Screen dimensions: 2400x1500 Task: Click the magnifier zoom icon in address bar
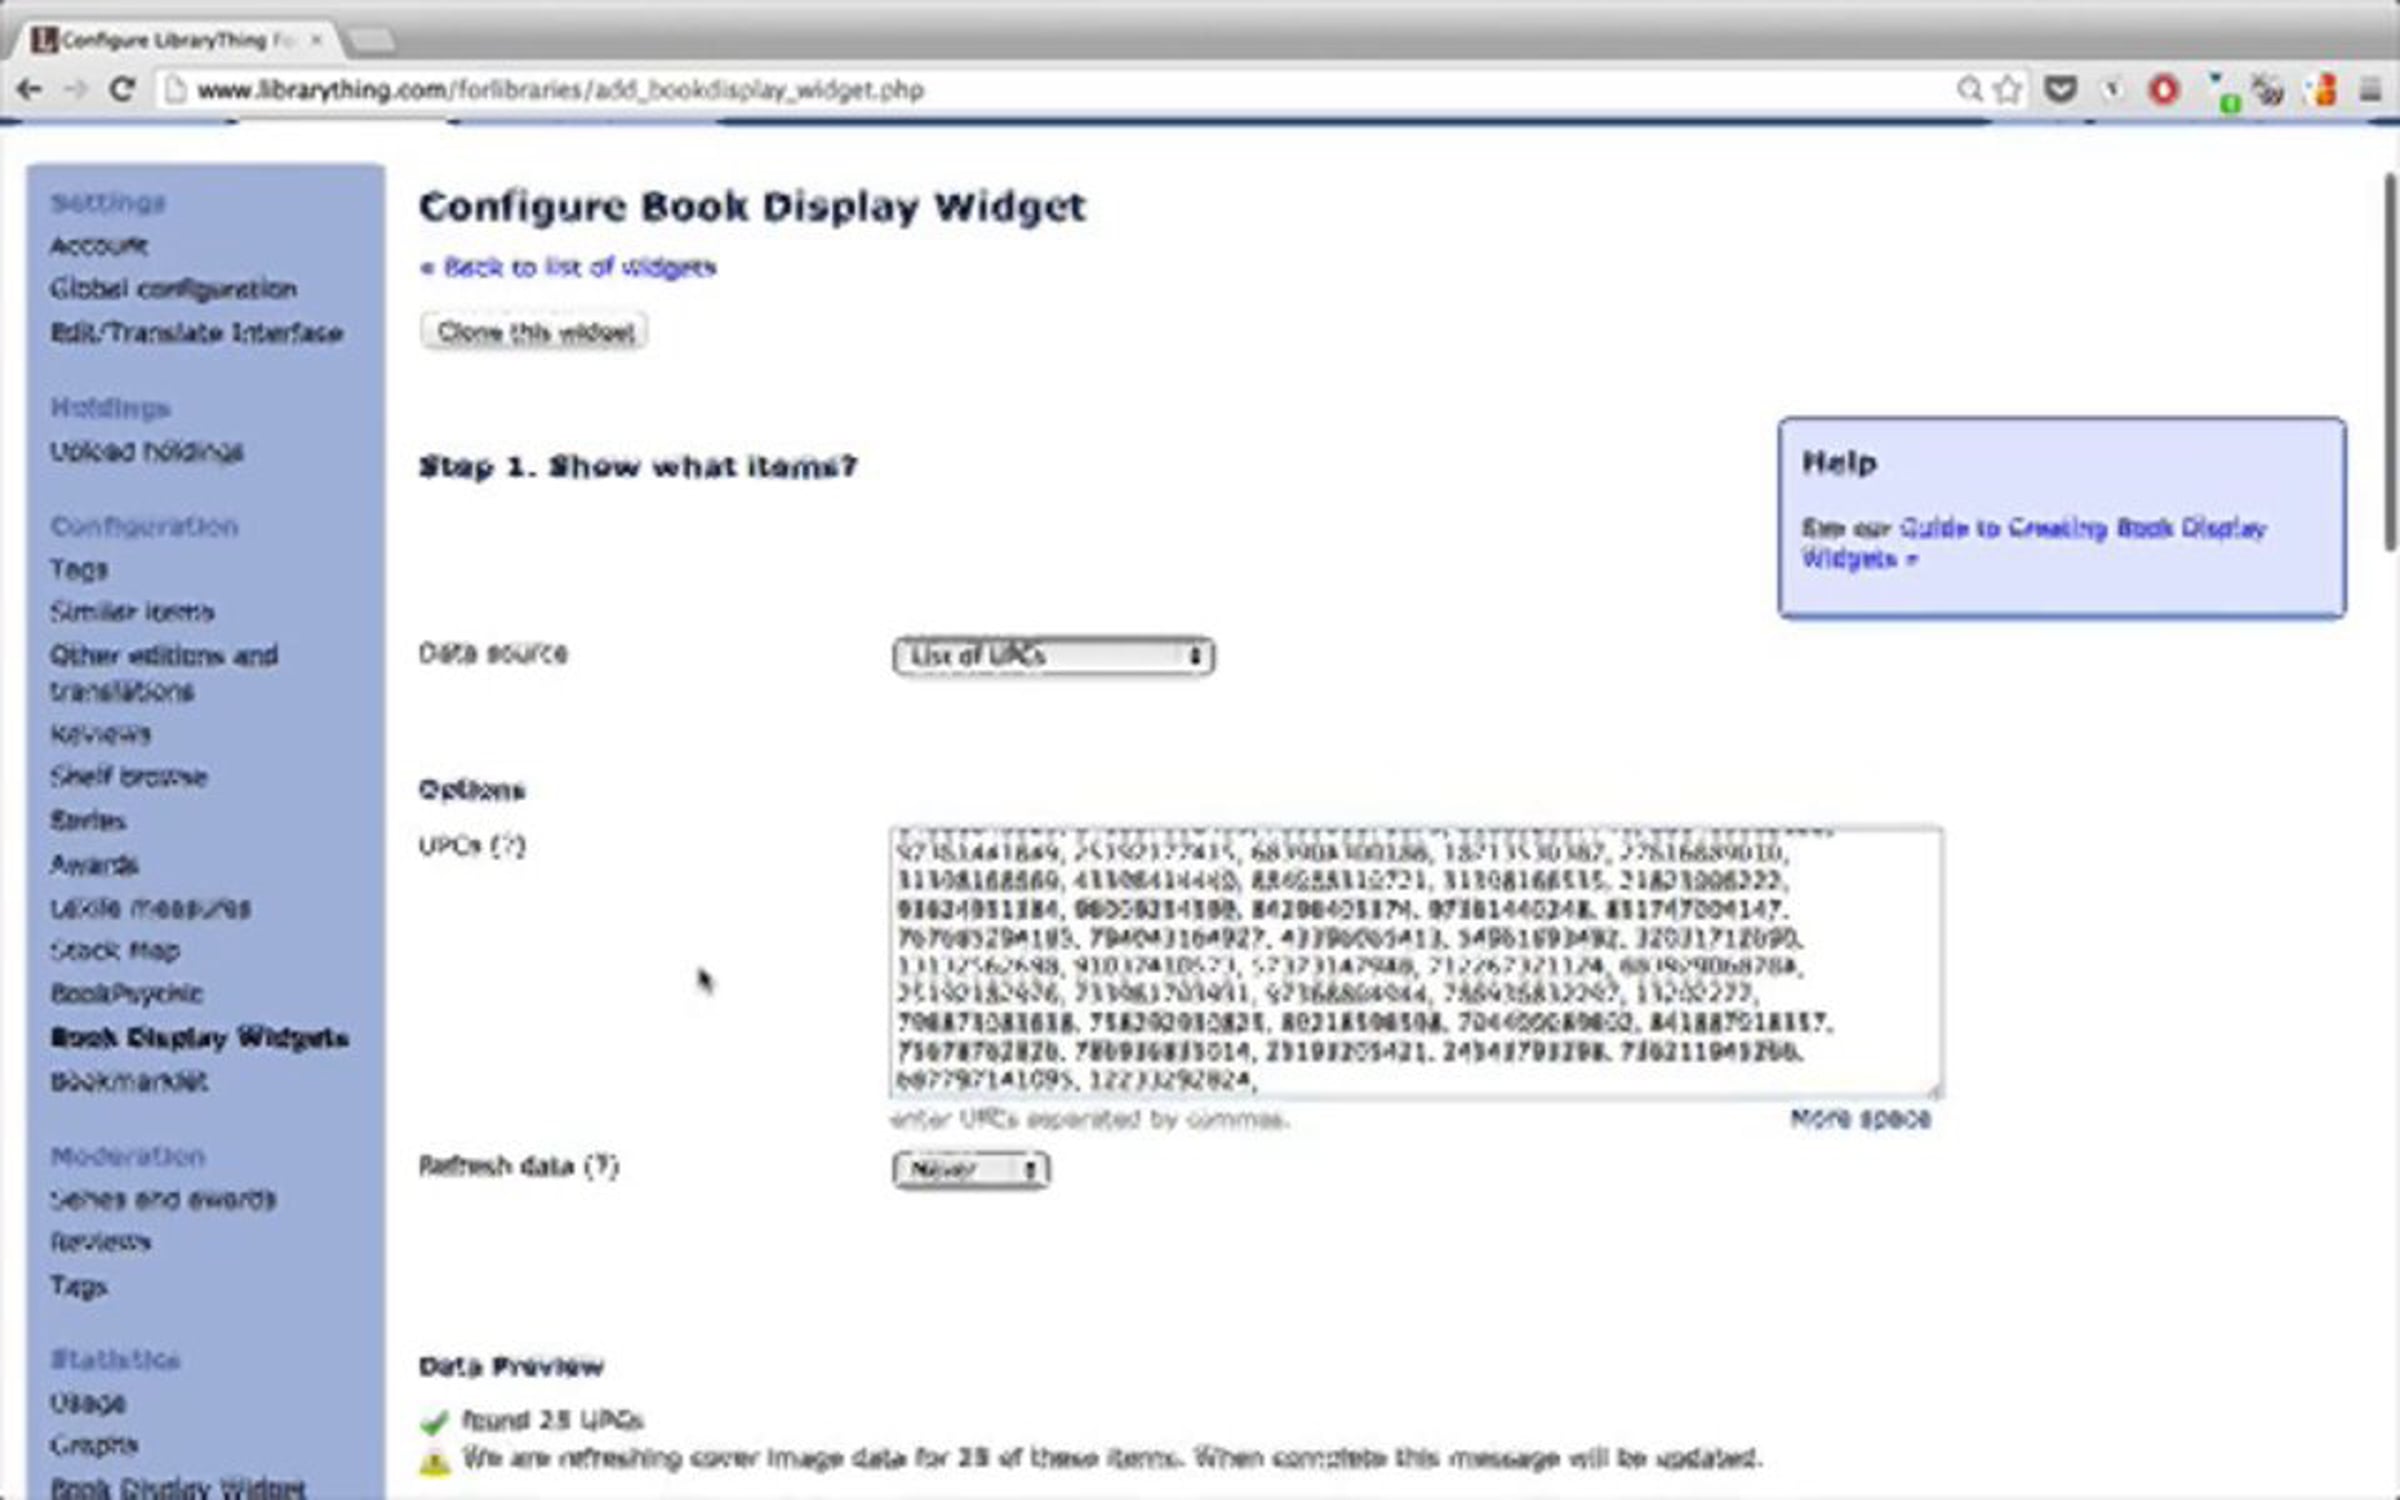coord(1969,90)
